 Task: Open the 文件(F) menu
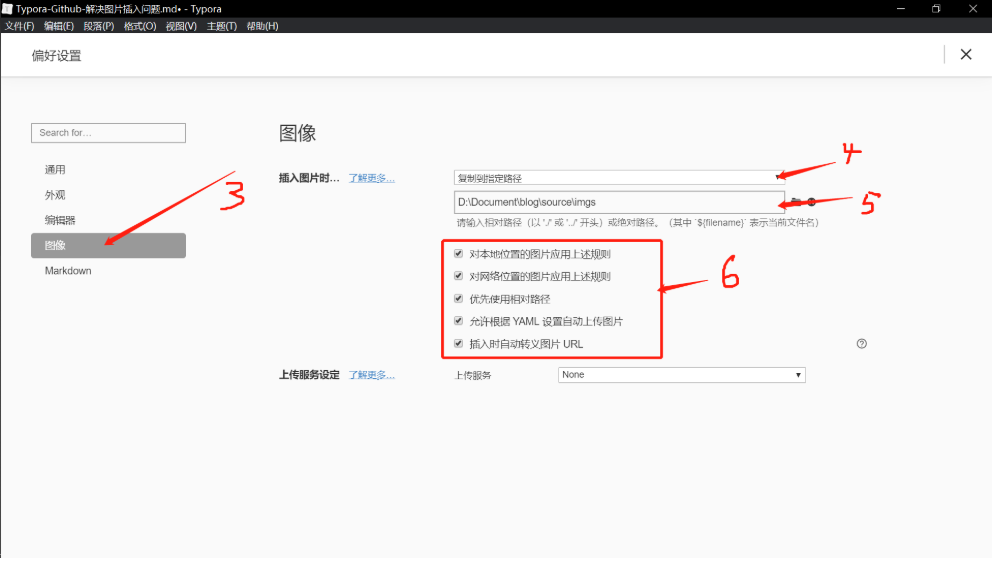20,26
